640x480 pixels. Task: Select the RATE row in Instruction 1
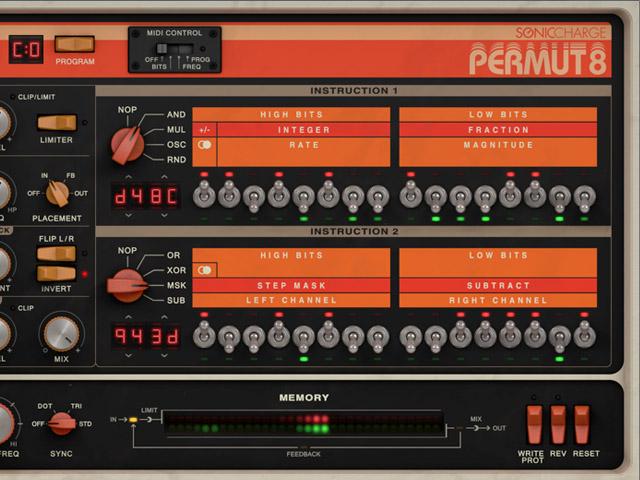303,145
